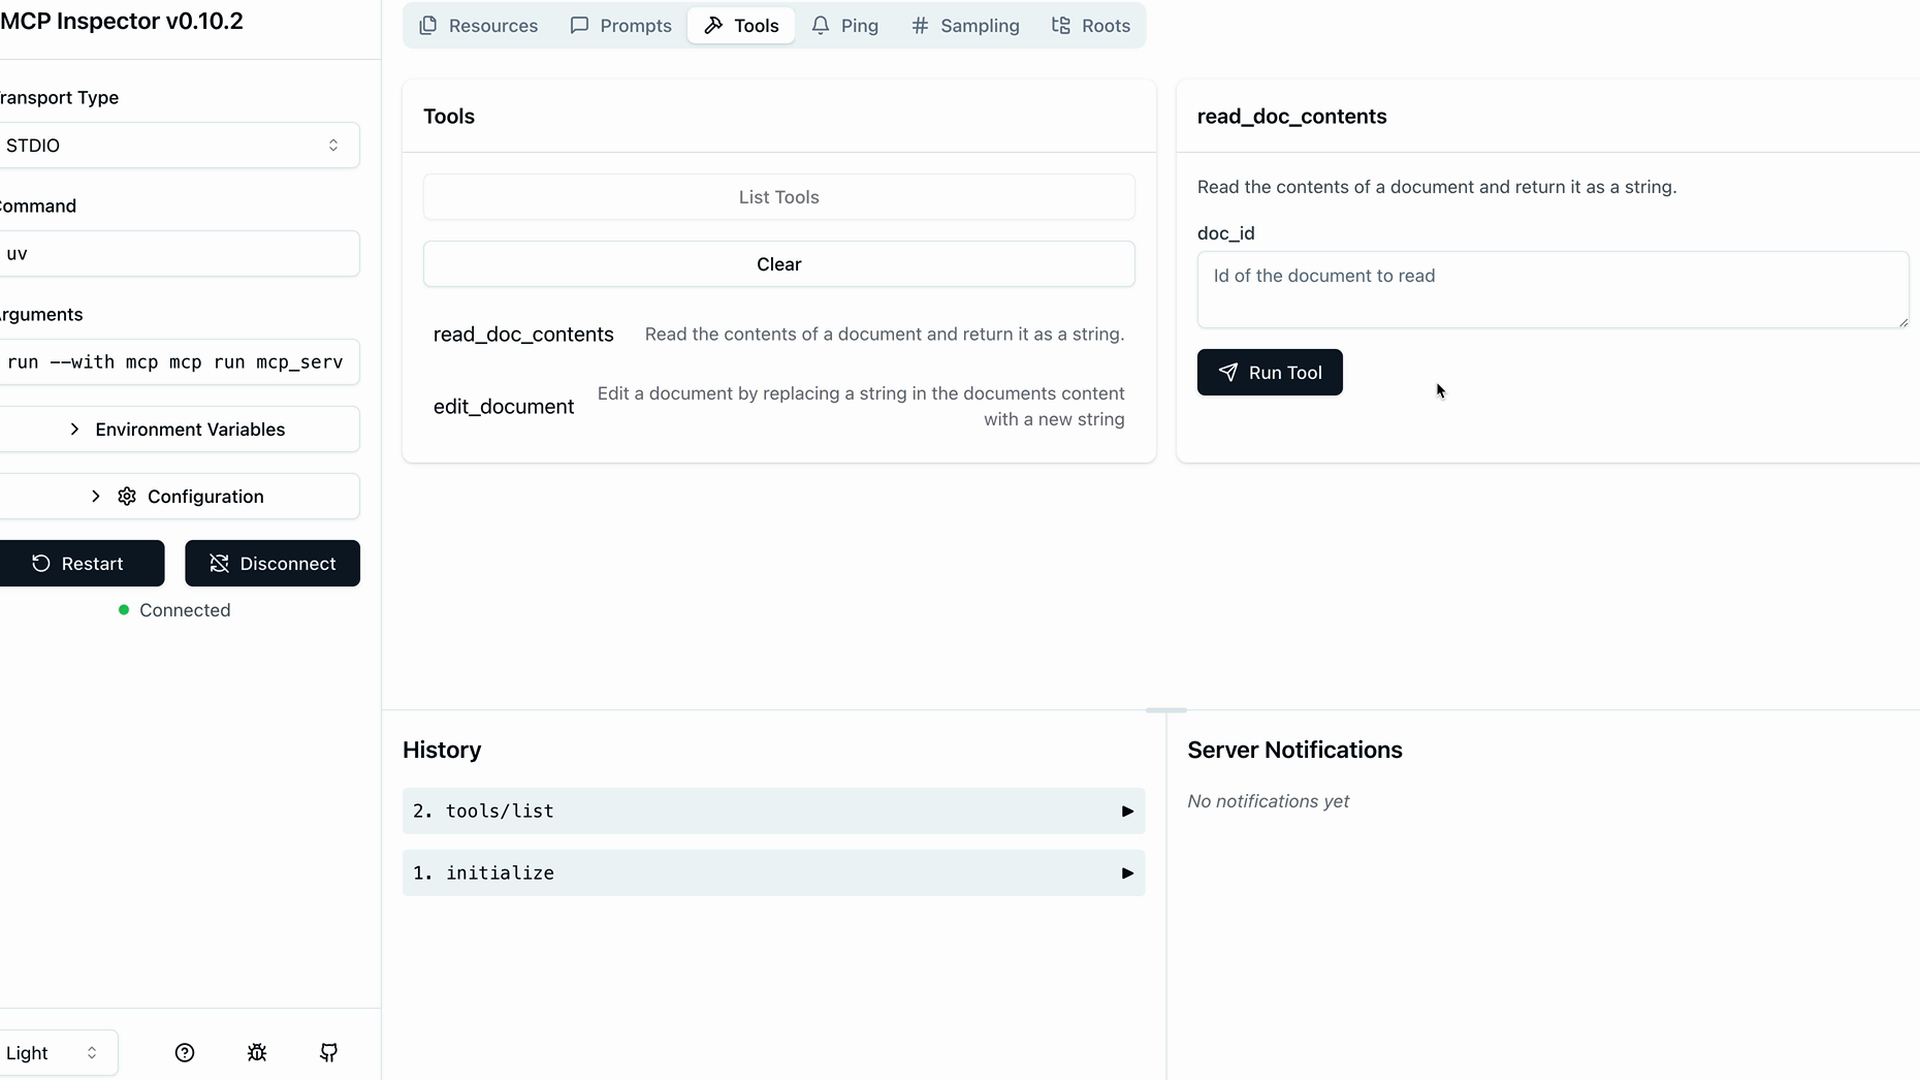This screenshot has height=1080, width=1920.
Task: Focus the doc_id input field
Action: pos(1552,289)
